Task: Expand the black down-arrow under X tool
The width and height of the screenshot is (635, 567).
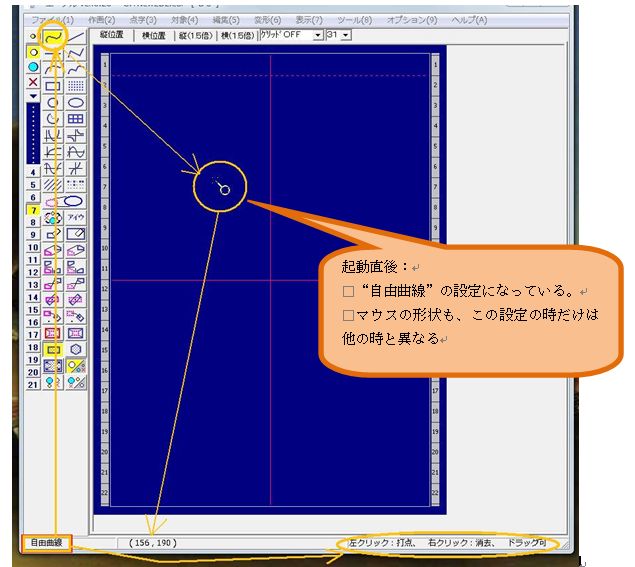Action: click(x=33, y=97)
